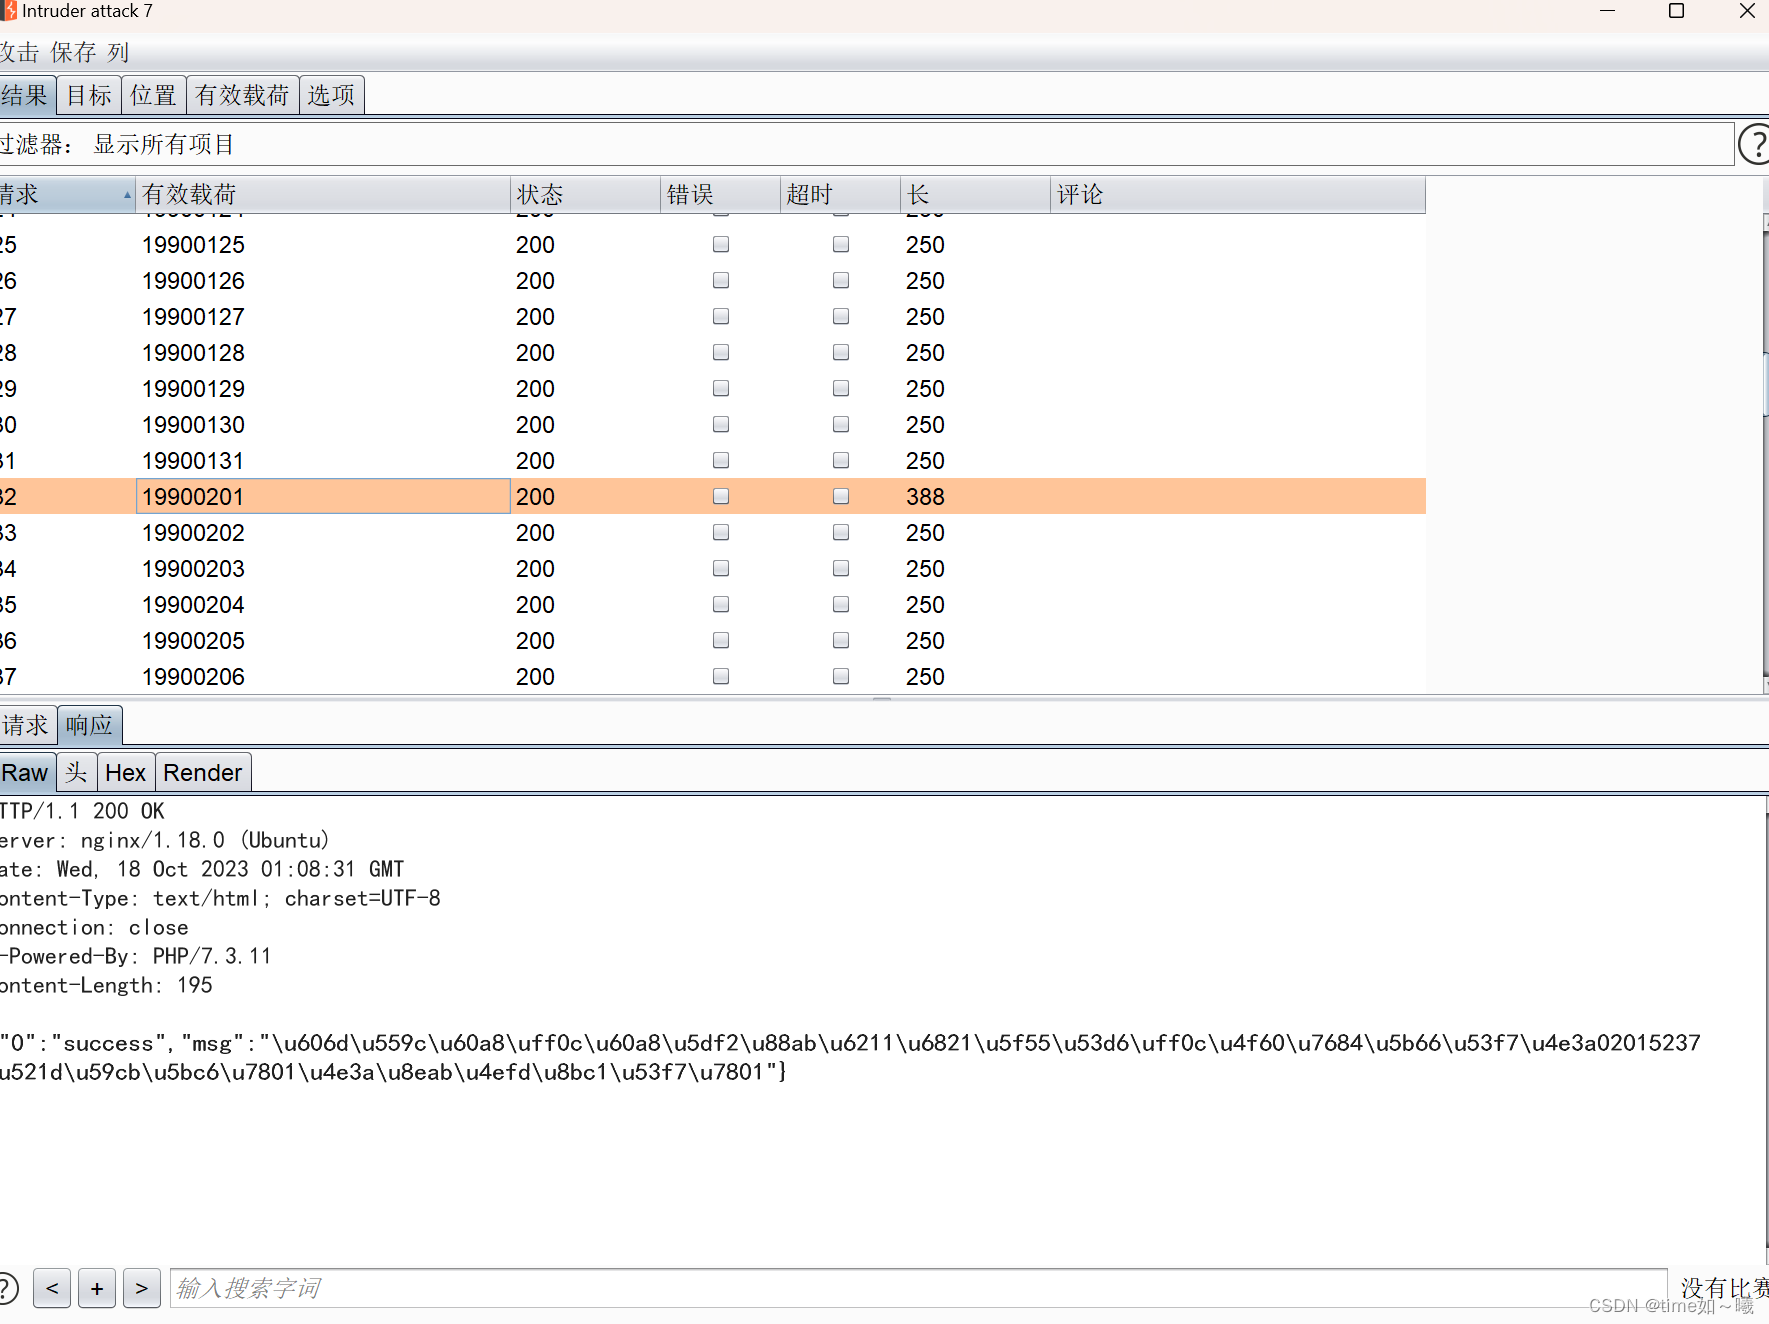Toggle 超时 checkbox for payload 19900201
Viewport: 1769px width, 1324px height.
point(841,496)
